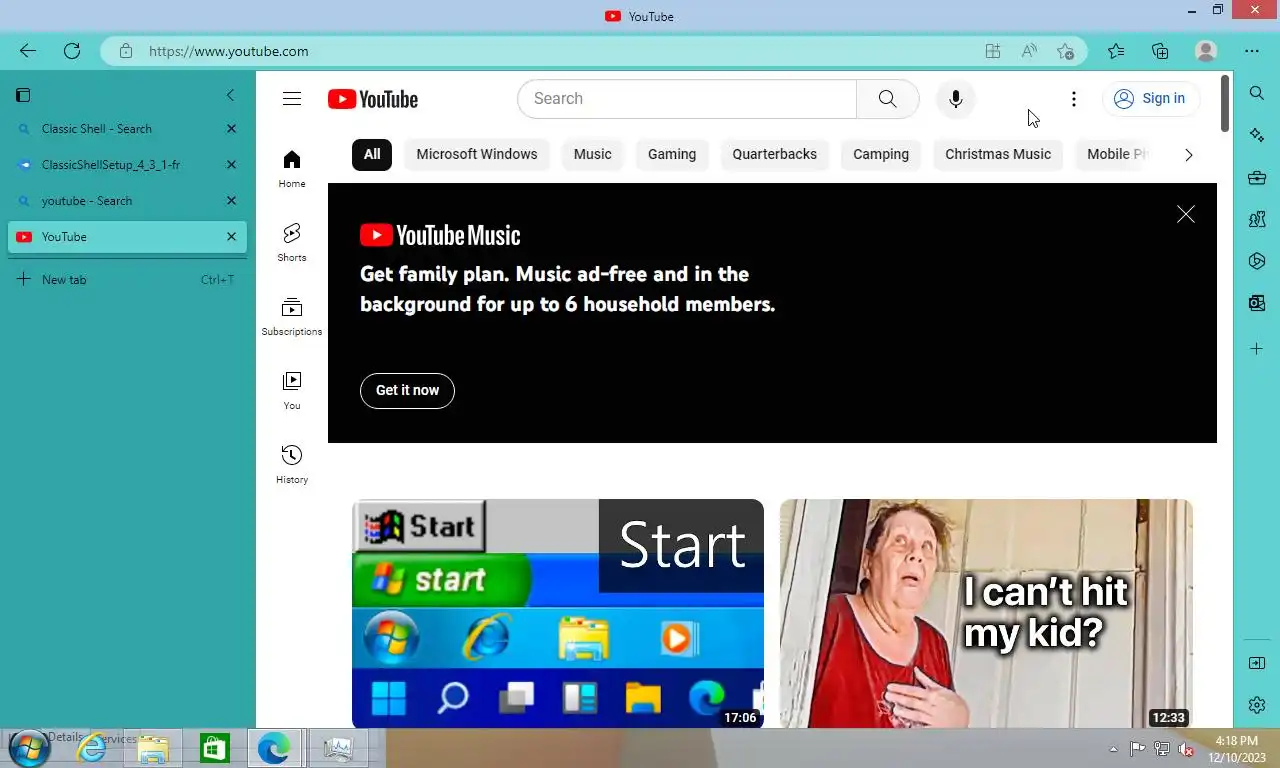Open Subscriptions in the YouTube sidebar
1280x768 pixels.
click(292, 317)
